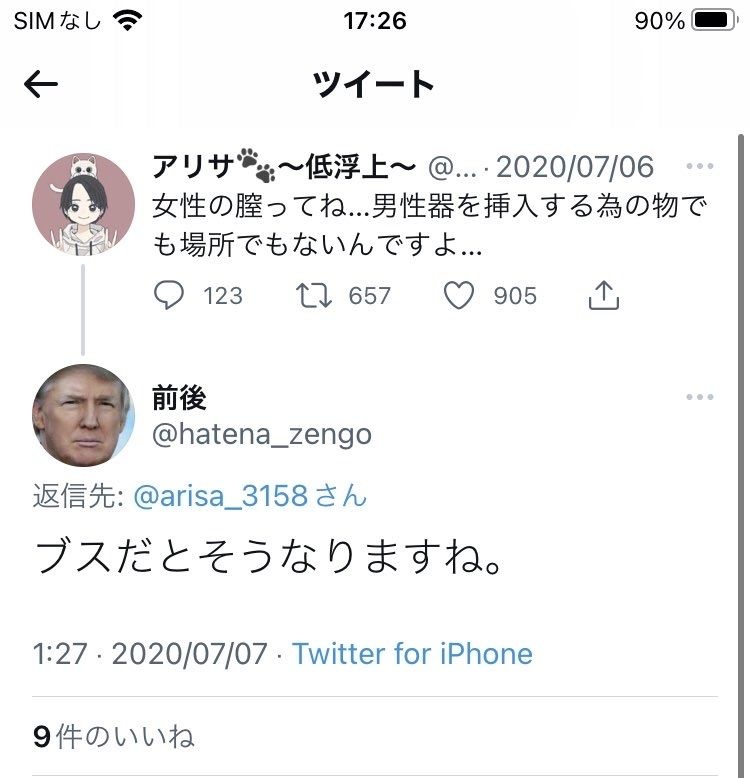Tap the reply bubble icon with 123
Viewport: 750px width, 778px height.
click(x=170, y=295)
